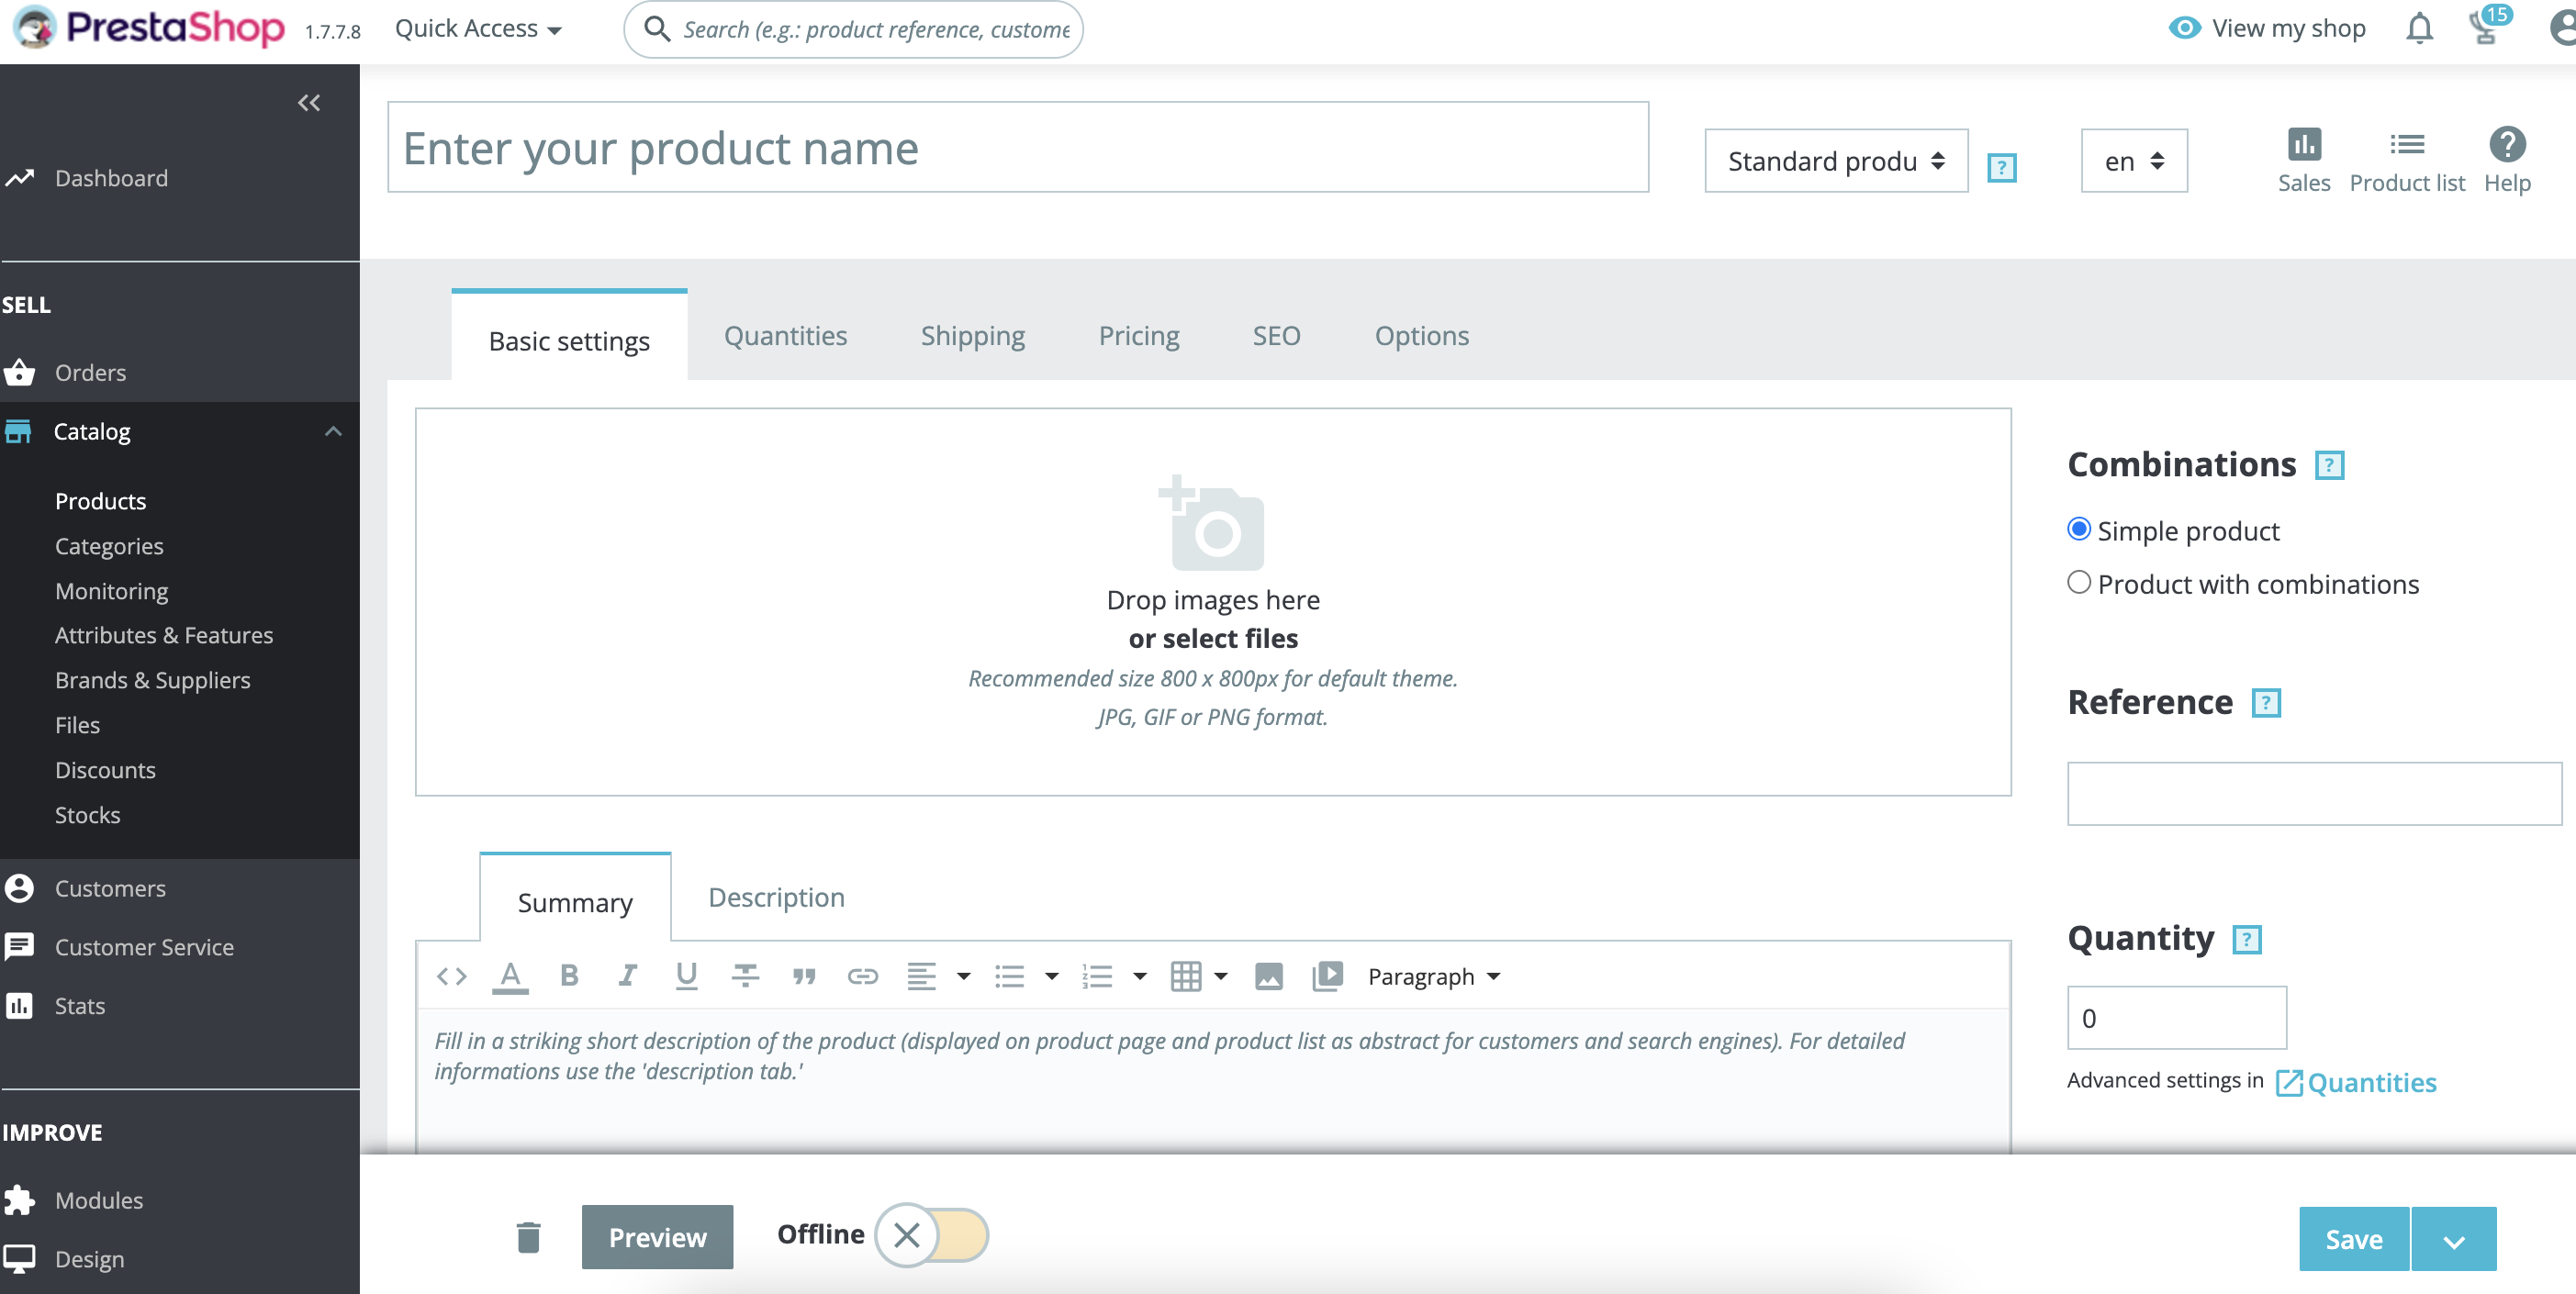The width and height of the screenshot is (2576, 1294).
Task: Open the Description tab
Action: 775,898
